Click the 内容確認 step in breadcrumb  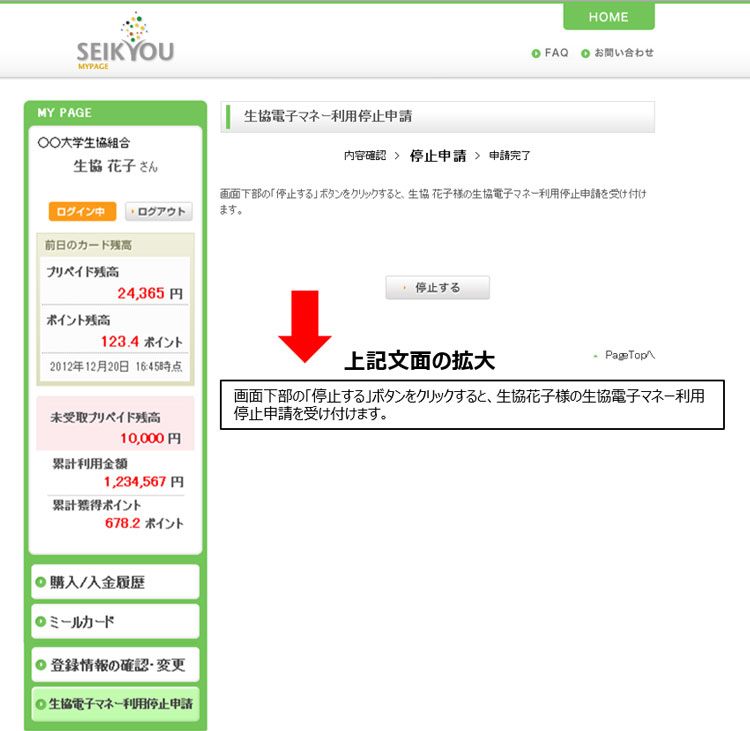coord(365,155)
